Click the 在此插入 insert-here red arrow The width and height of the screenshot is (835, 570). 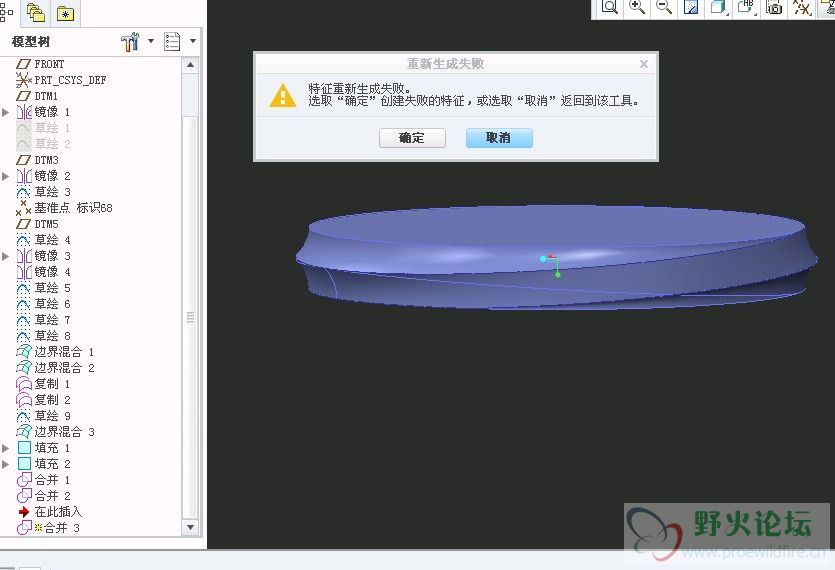[24, 511]
